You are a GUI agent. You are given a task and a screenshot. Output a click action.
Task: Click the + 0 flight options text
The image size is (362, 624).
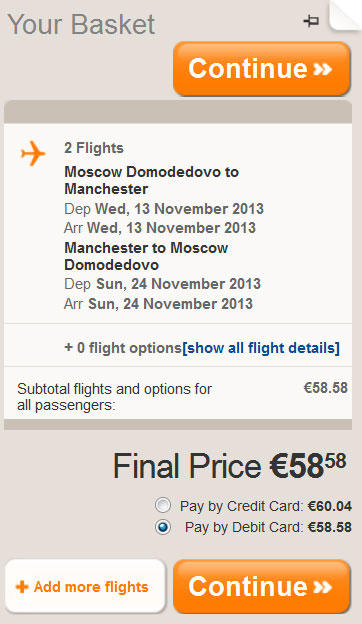tap(123, 348)
